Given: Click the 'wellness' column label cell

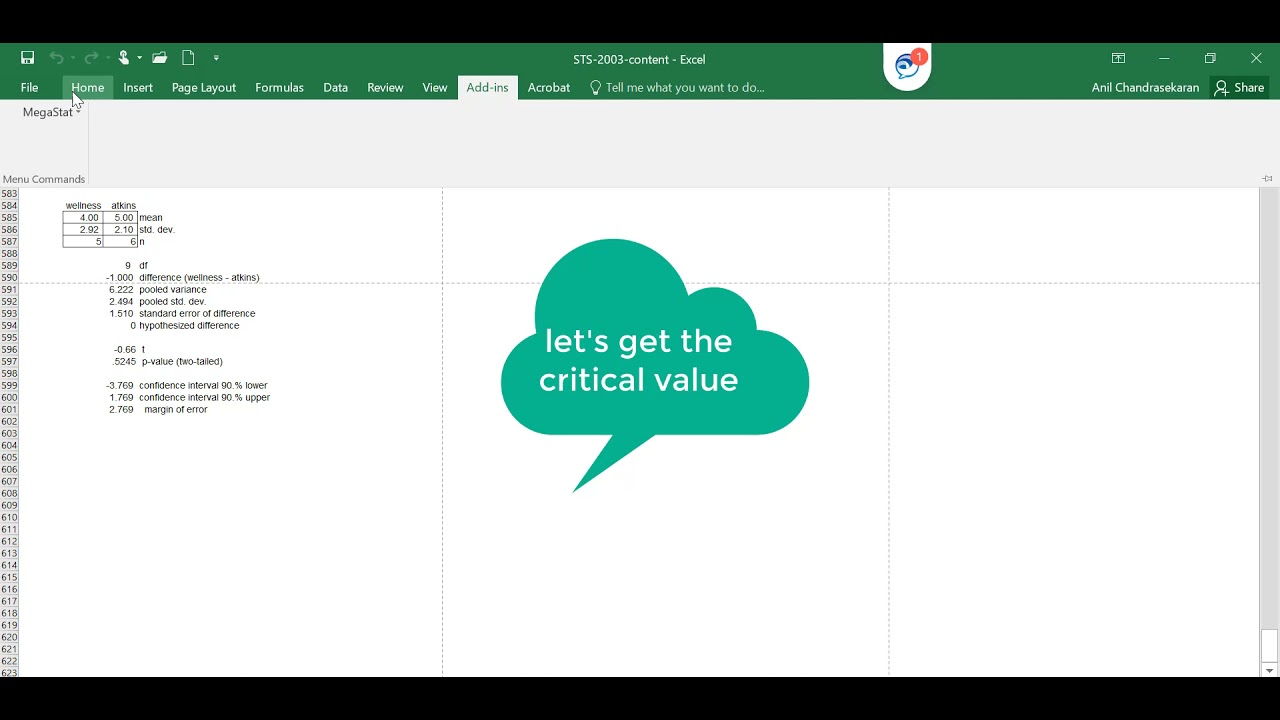Looking at the screenshot, I should click(83, 205).
